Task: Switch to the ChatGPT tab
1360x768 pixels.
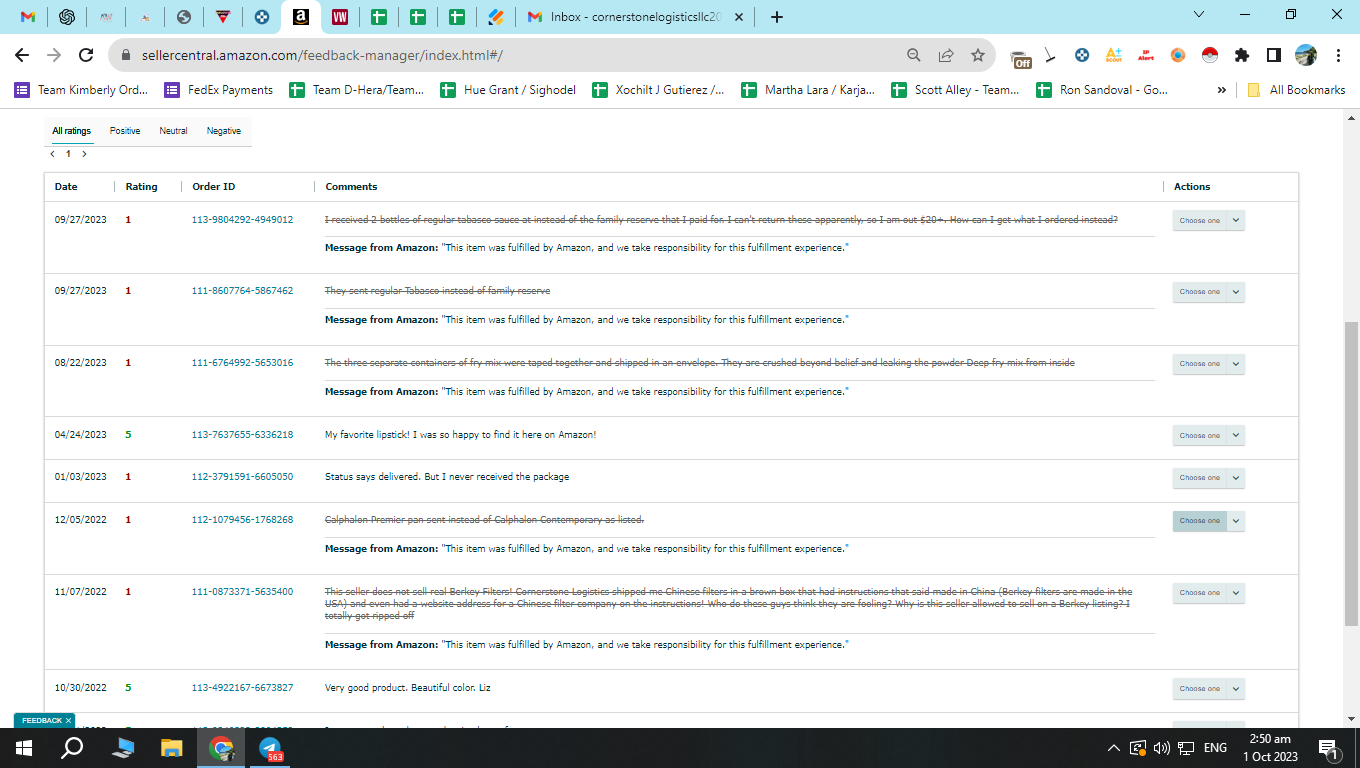Action: (x=67, y=17)
